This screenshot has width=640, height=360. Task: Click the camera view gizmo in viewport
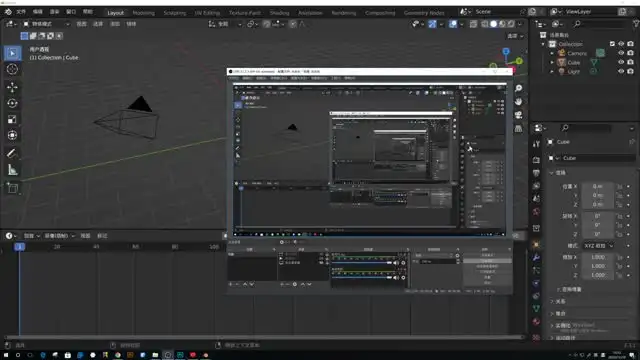tap(518, 115)
